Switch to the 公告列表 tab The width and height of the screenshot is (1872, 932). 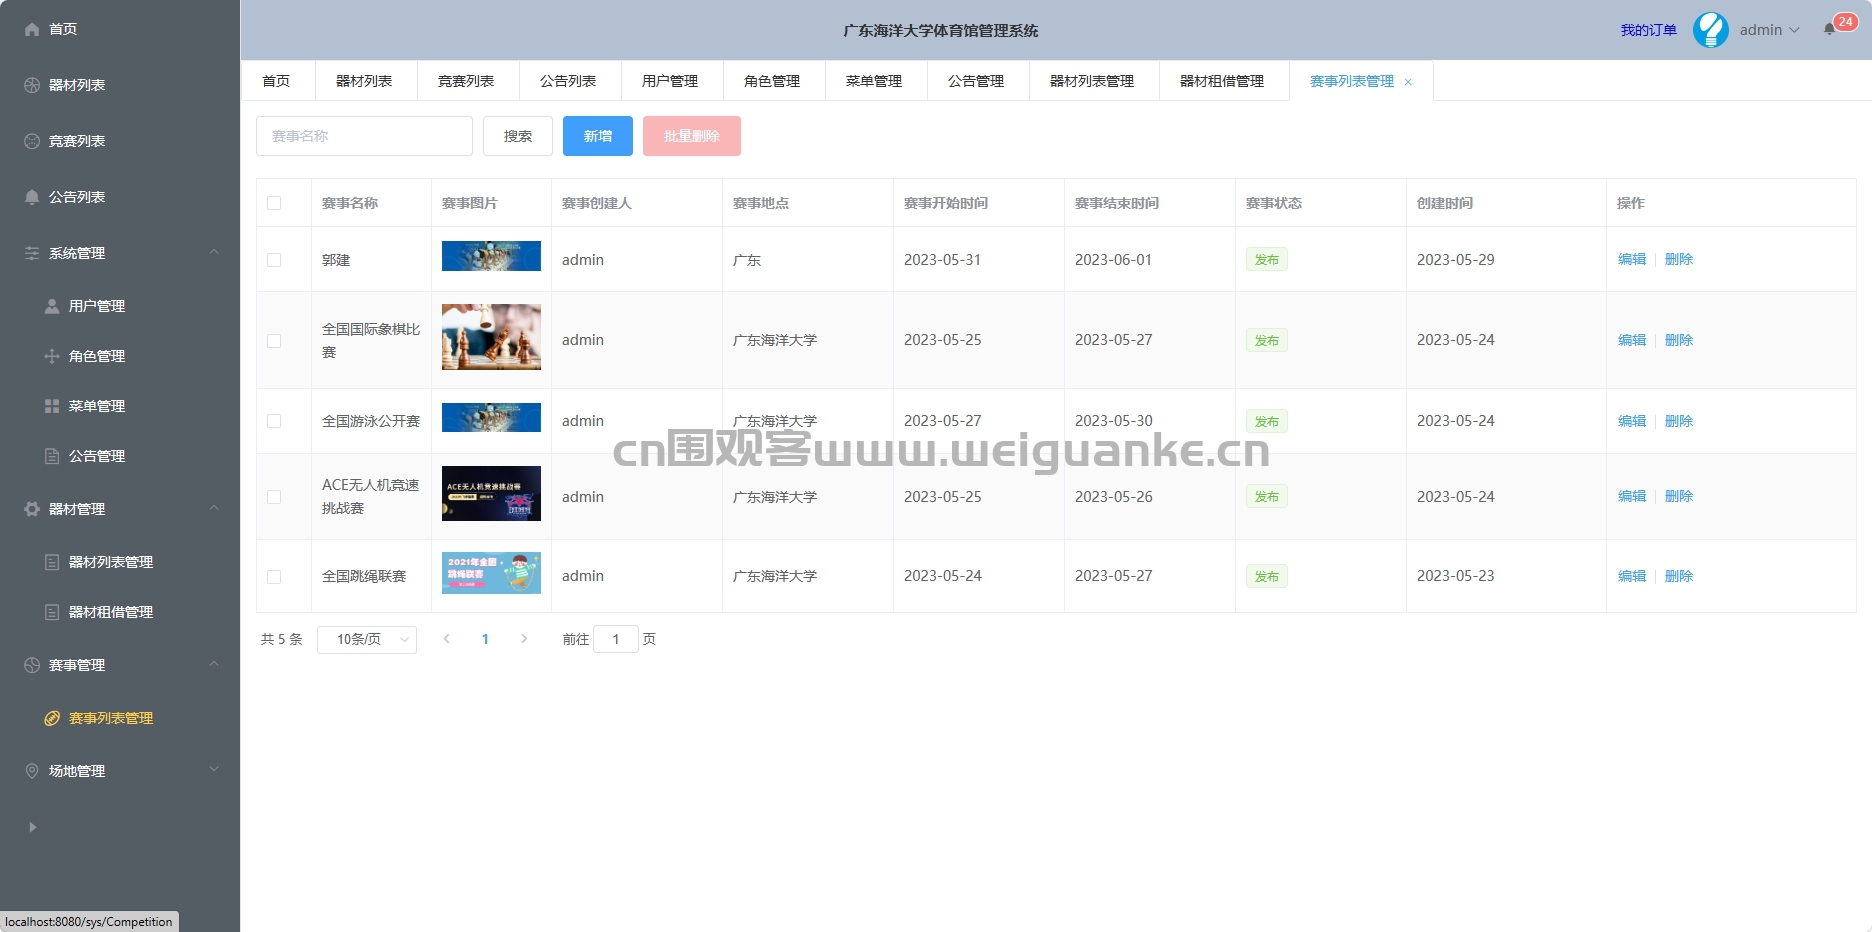569,81
